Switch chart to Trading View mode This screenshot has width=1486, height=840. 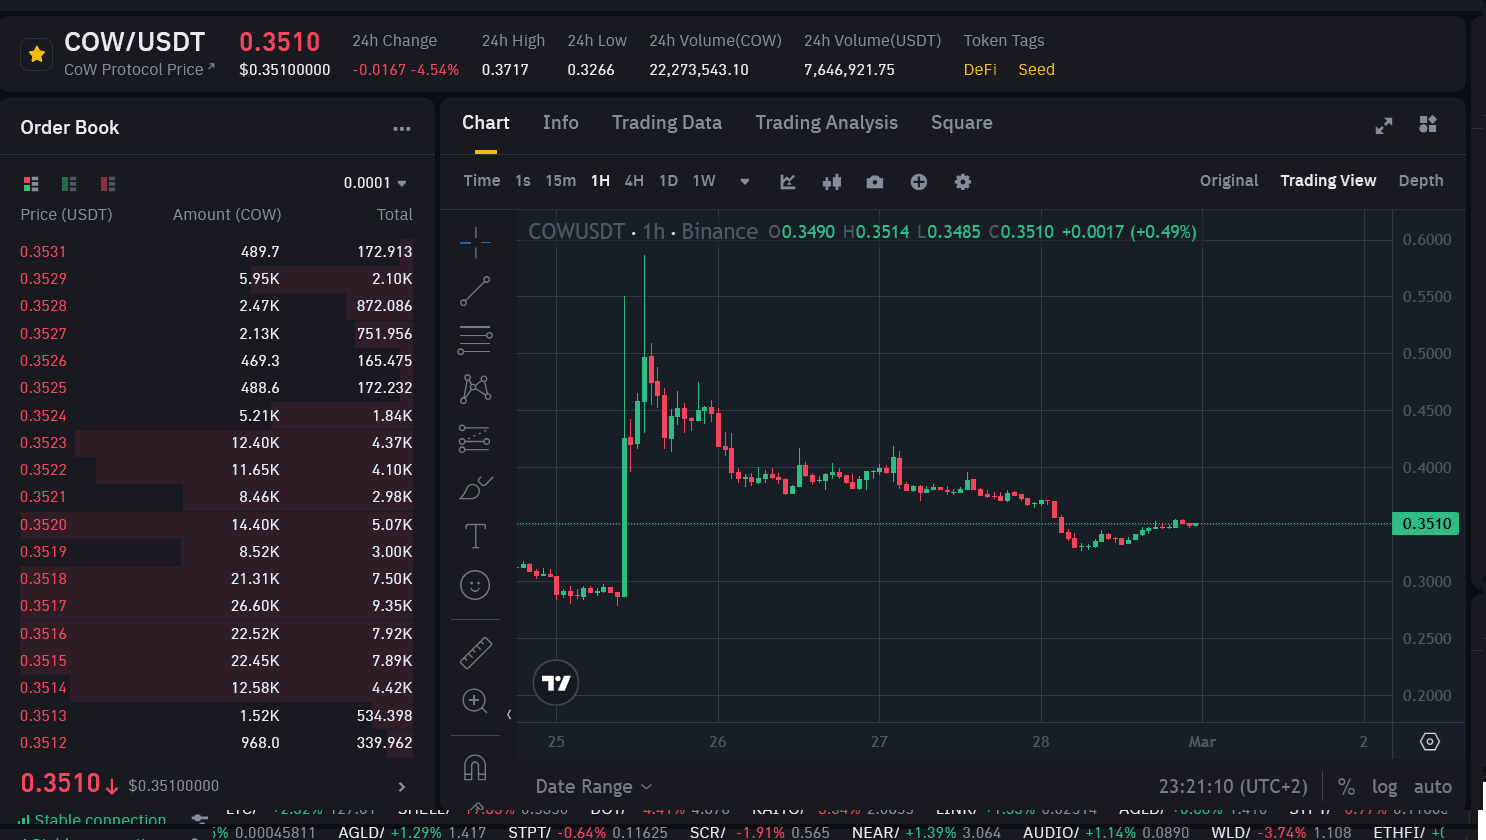[1328, 181]
